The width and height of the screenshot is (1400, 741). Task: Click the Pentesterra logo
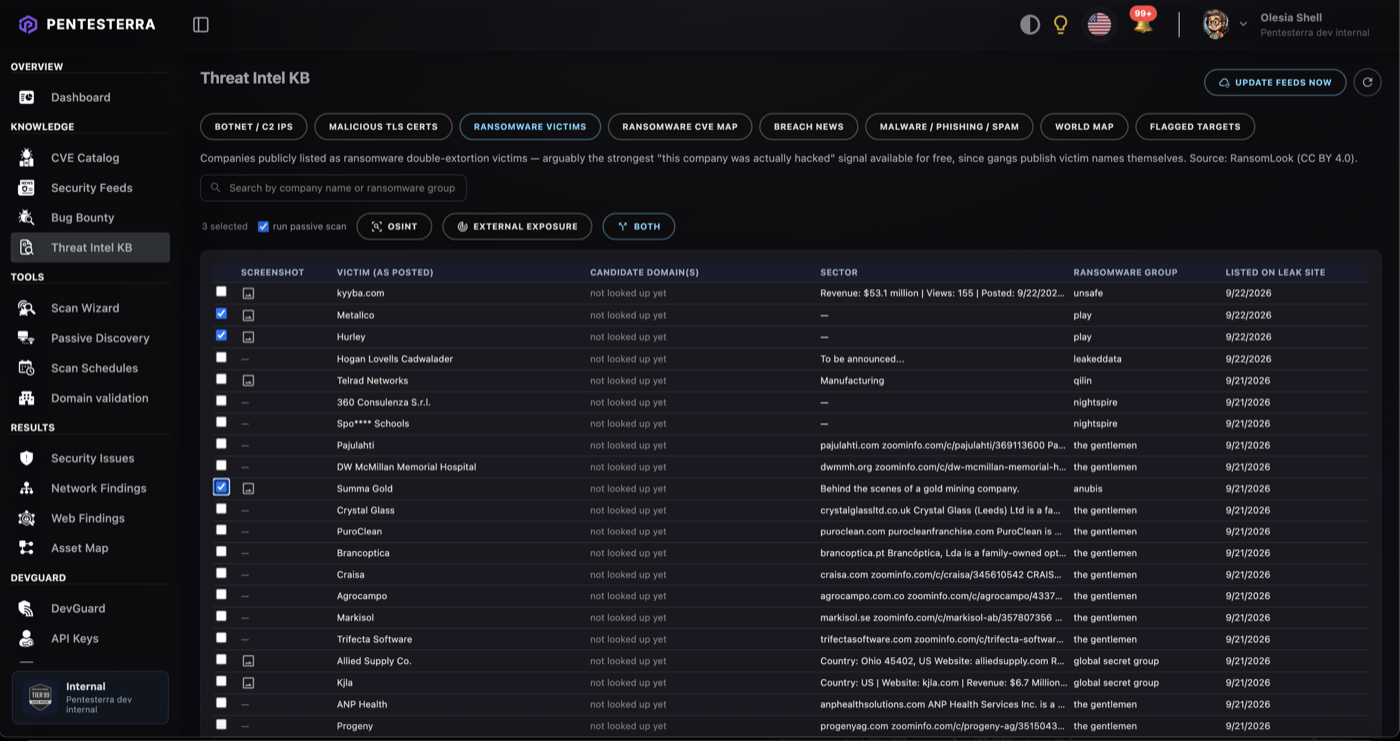coord(87,25)
